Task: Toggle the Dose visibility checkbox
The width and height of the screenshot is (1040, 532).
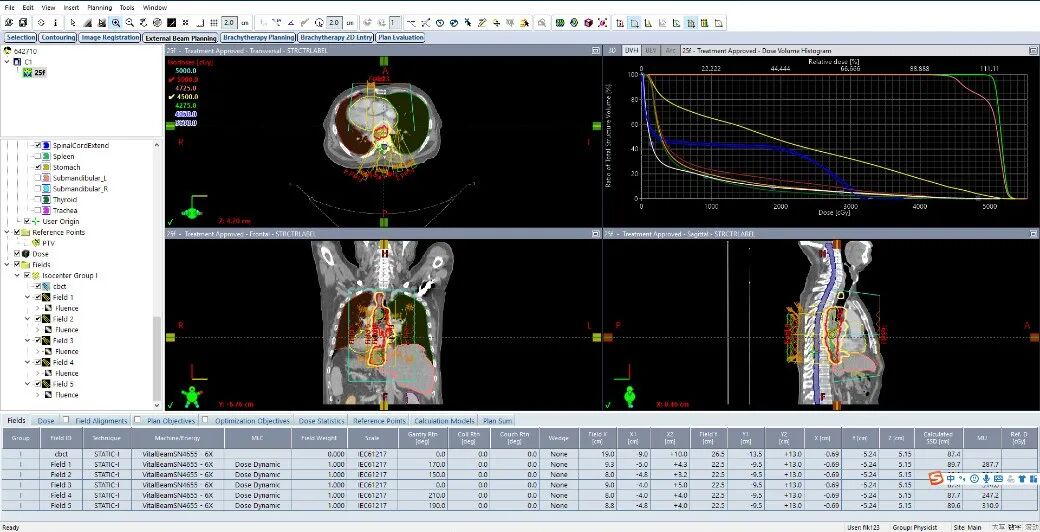Action: pos(17,253)
